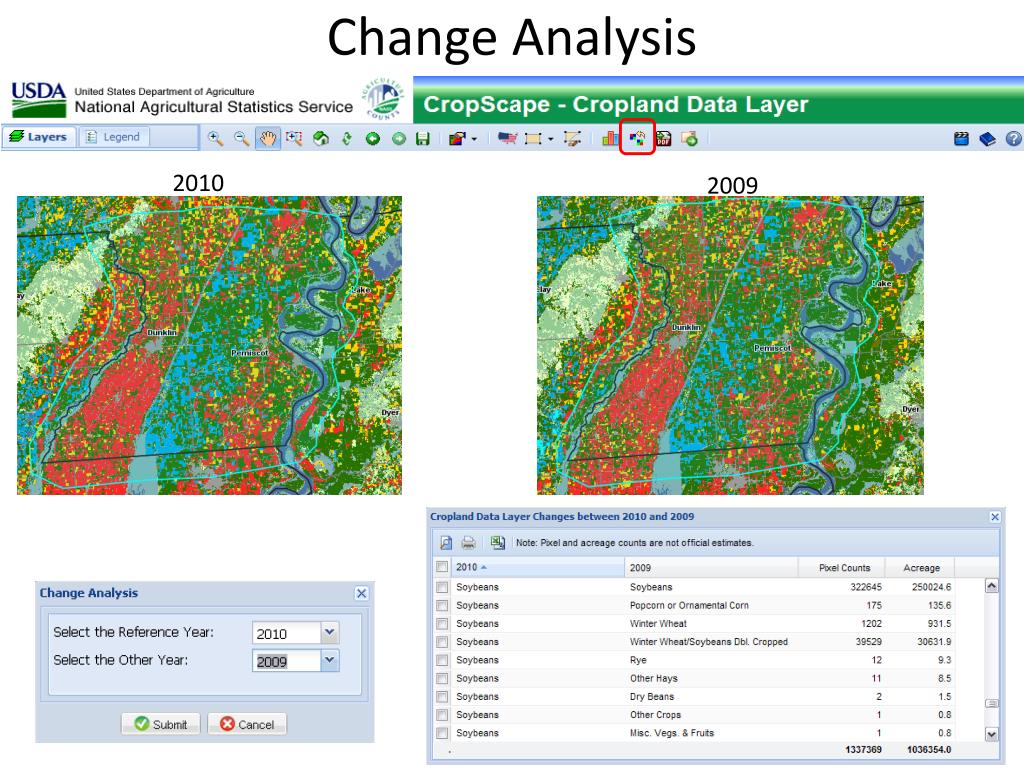
Task: Click the 2010 cropland map image
Action: point(209,345)
